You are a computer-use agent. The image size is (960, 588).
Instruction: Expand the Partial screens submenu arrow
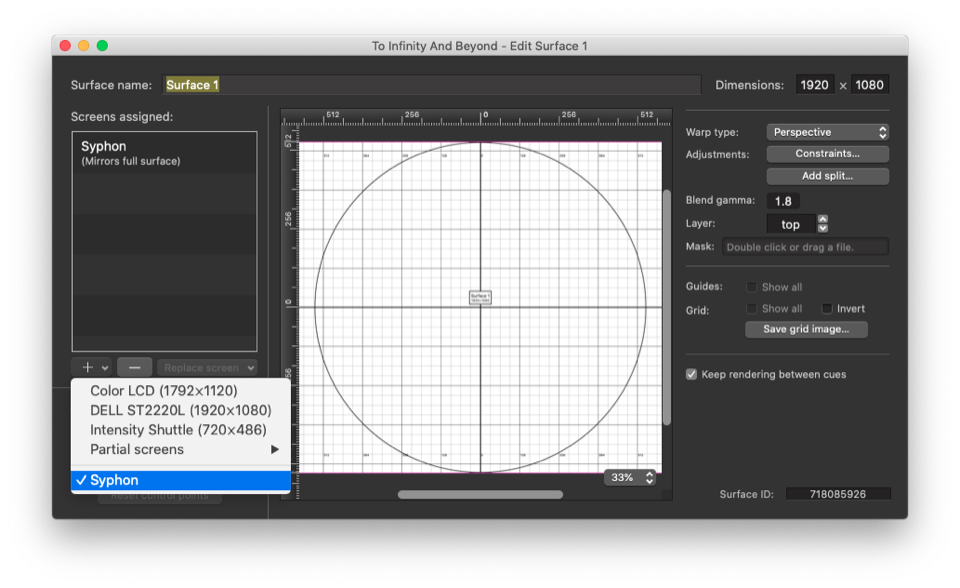[x=275, y=450]
